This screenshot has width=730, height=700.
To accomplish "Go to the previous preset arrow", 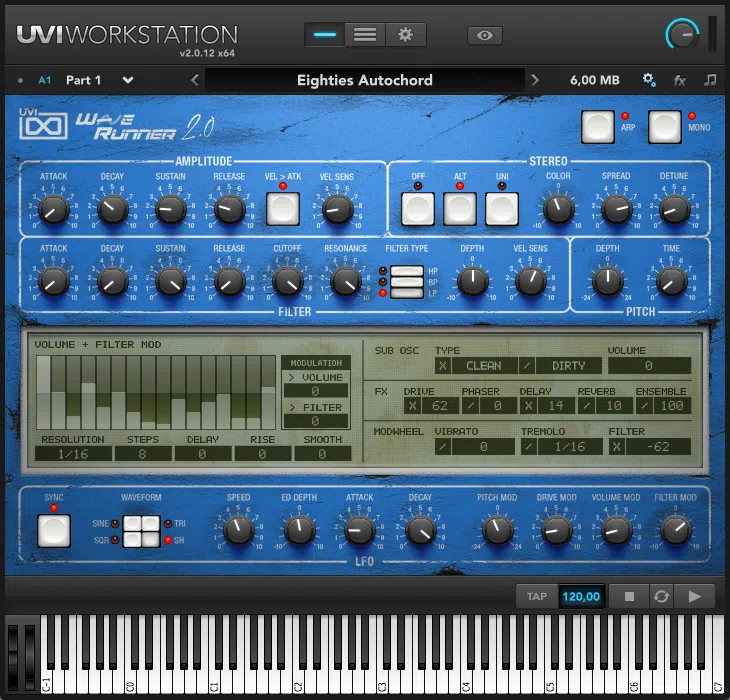I will point(195,80).
